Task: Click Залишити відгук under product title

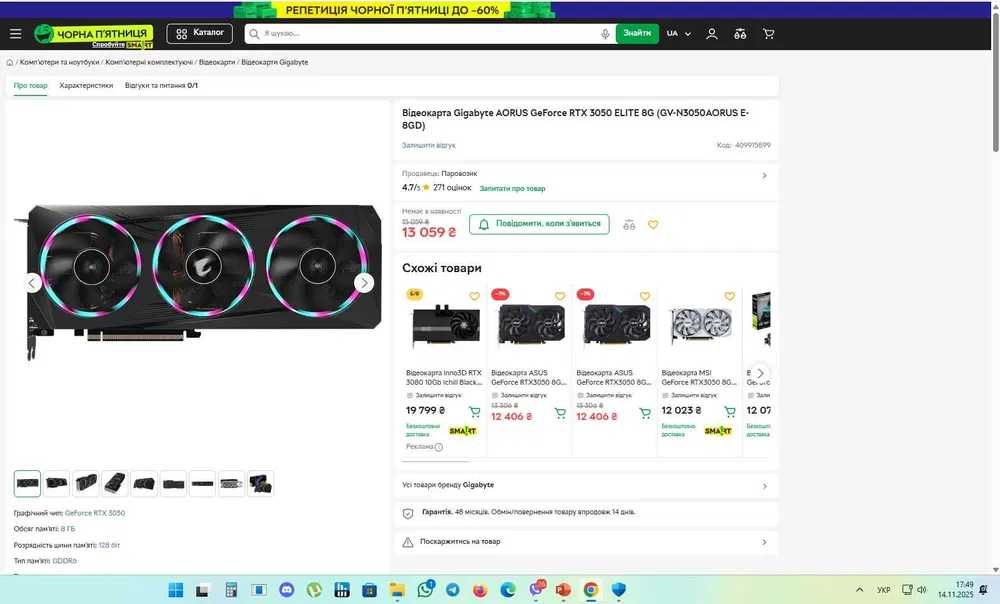Action: coord(429,145)
